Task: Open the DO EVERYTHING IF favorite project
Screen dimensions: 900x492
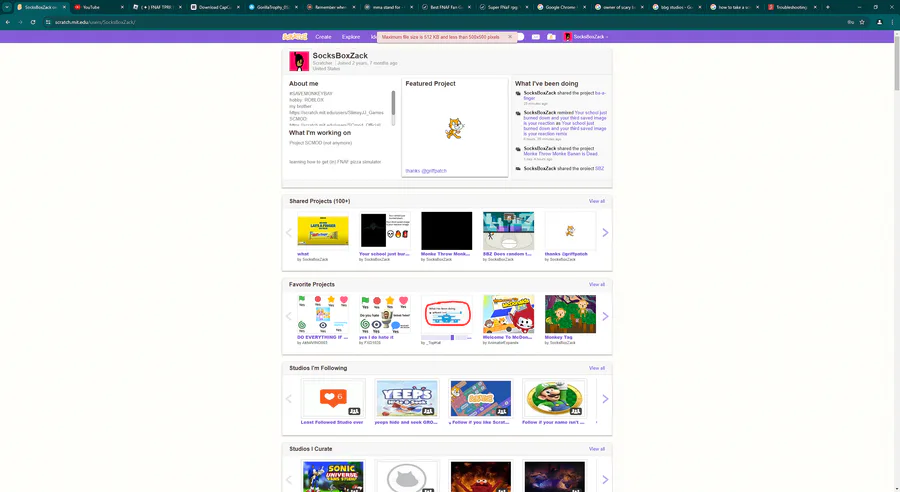Action: [323, 314]
